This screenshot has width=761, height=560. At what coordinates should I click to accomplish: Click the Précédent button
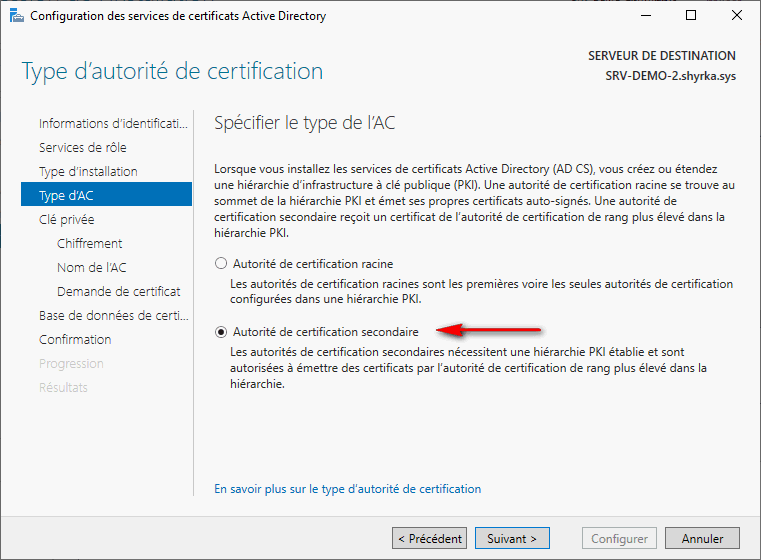coord(429,538)
